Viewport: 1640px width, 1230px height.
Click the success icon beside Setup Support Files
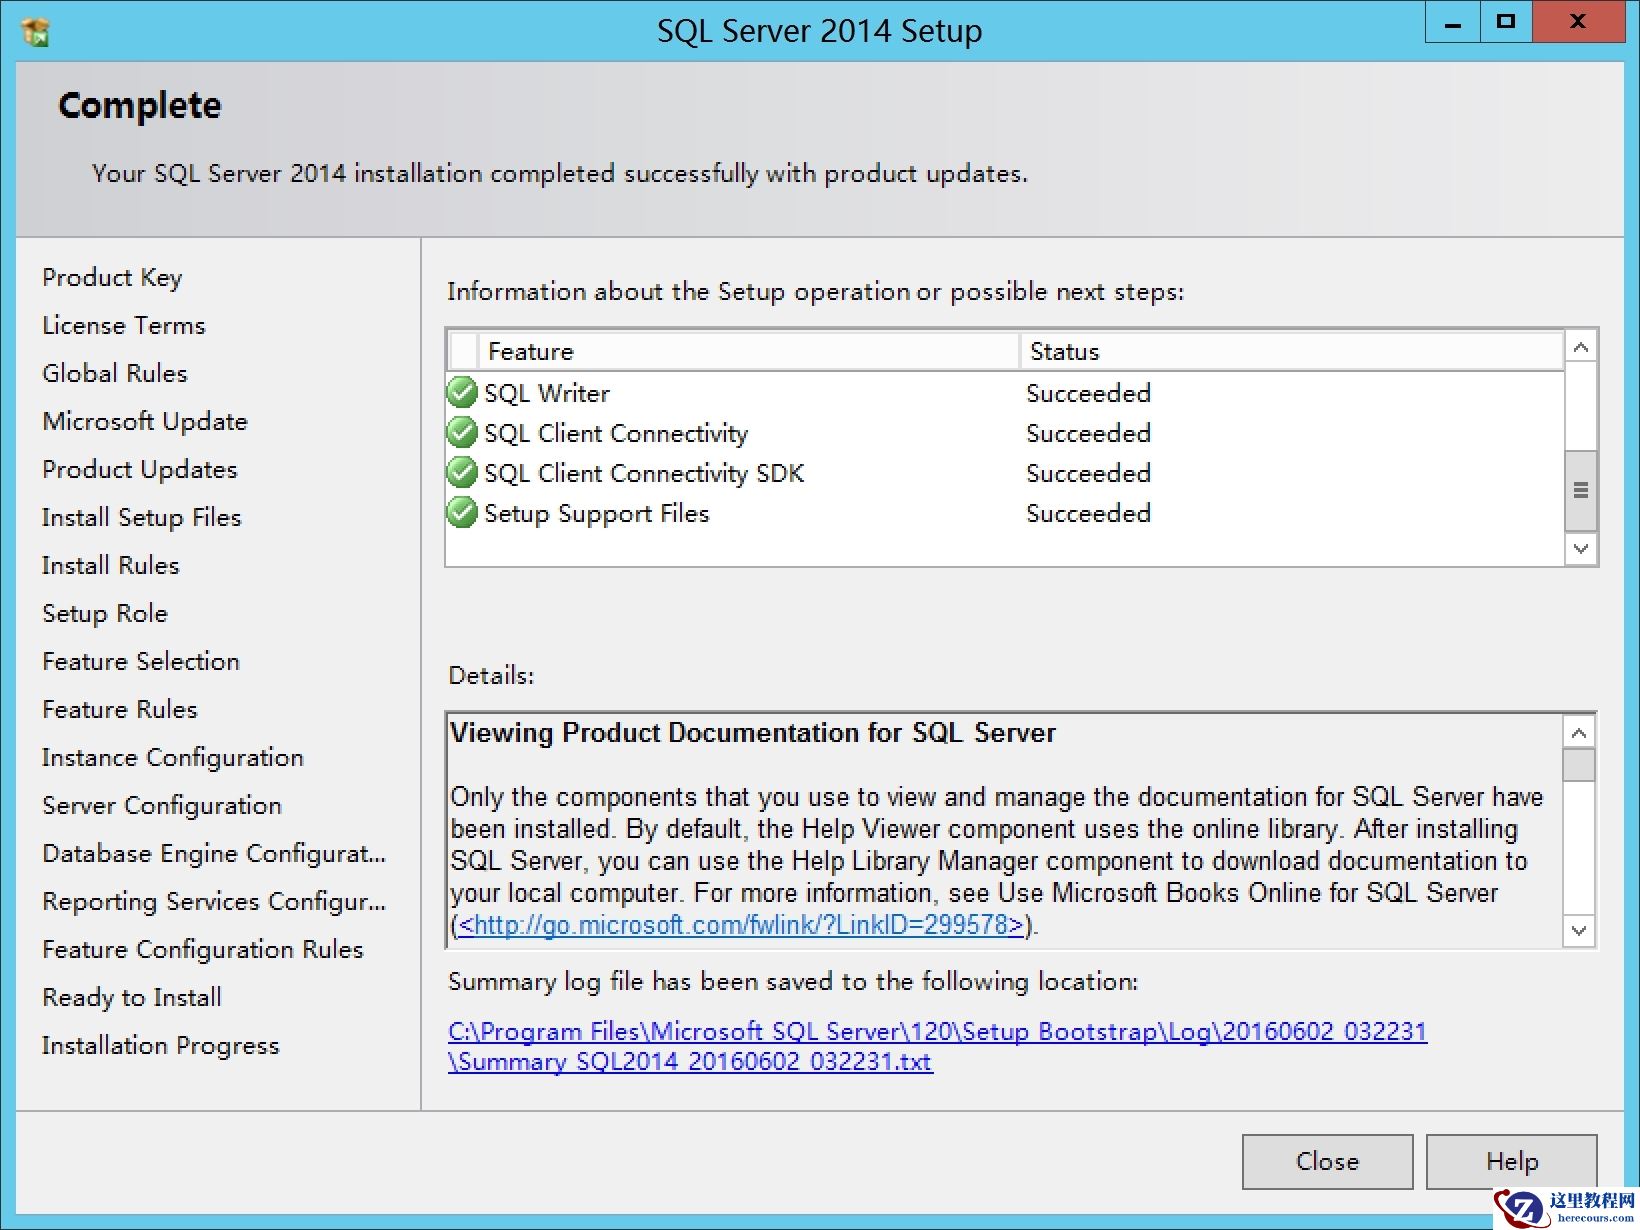click(x=461, y=513)
